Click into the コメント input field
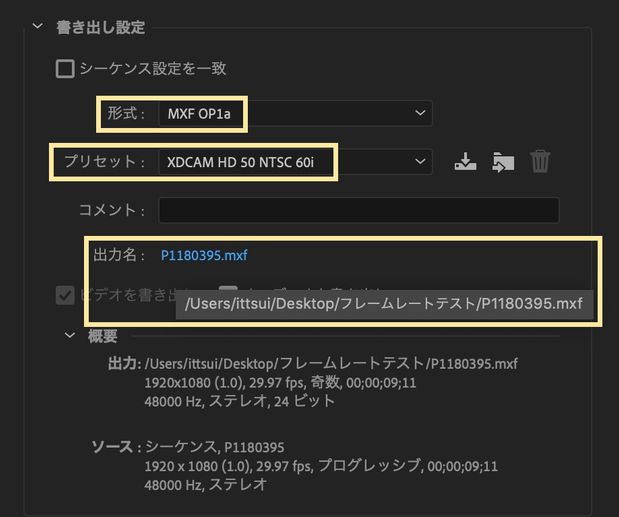Viewport: 619px width, 517px height. pos(359,210)
